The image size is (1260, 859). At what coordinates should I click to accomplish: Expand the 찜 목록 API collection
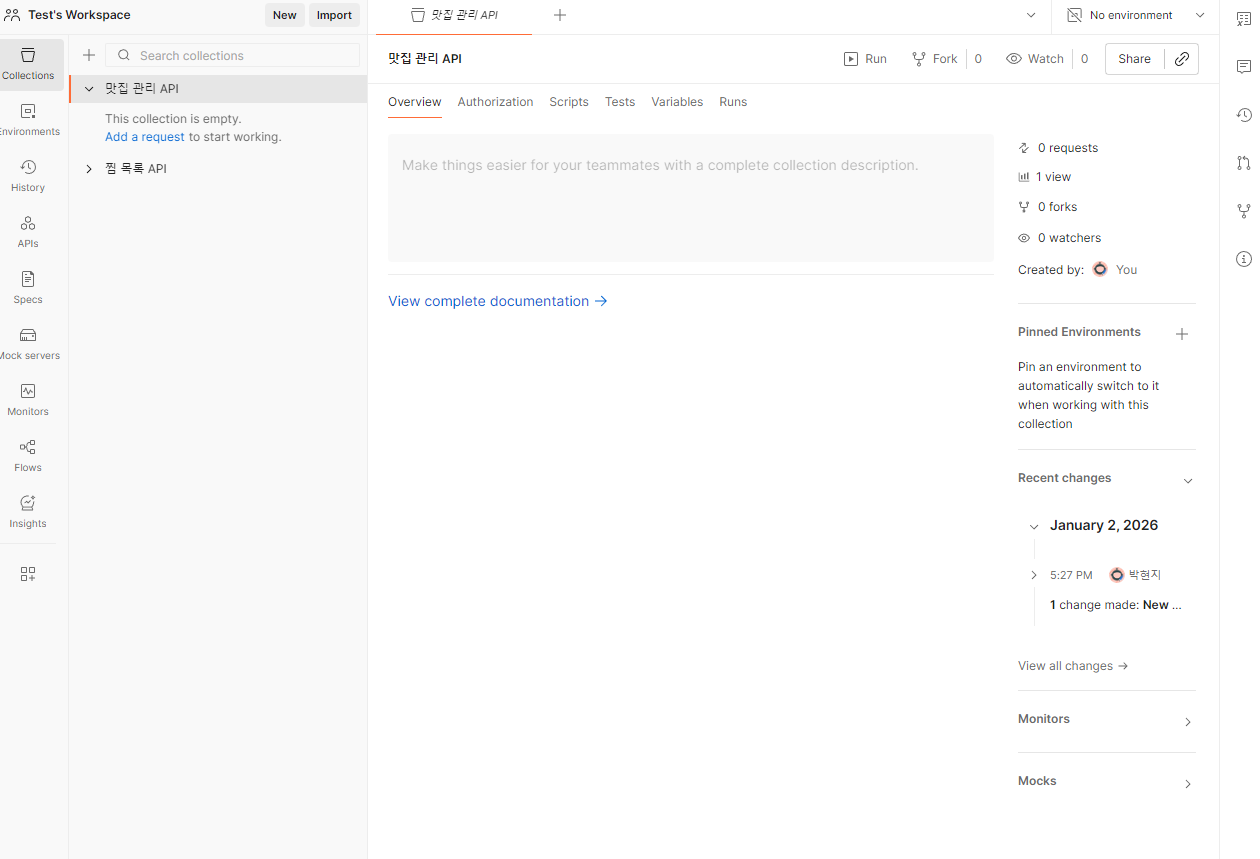coord(89,169)
